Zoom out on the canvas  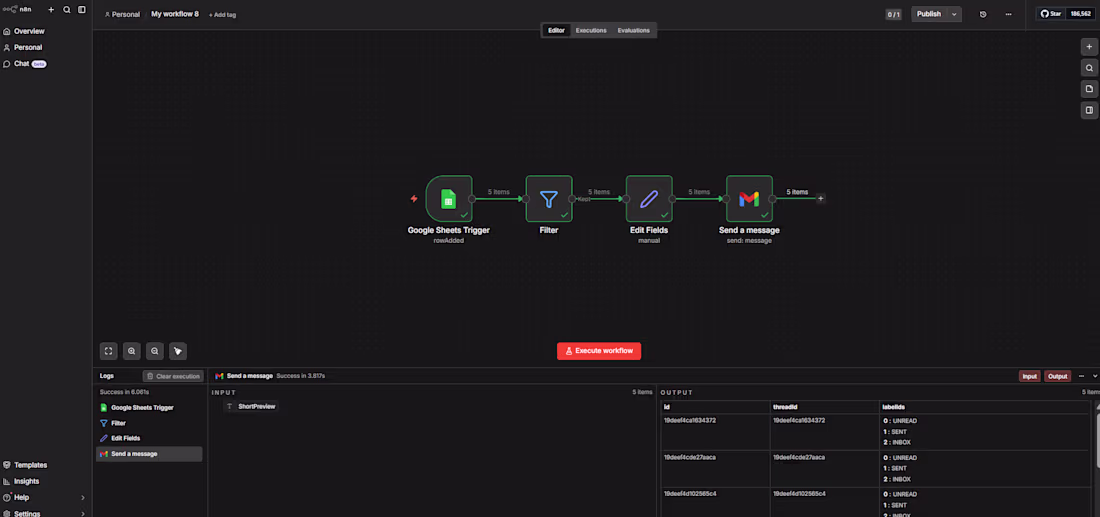pyautogui.click(x=155, y=351)
